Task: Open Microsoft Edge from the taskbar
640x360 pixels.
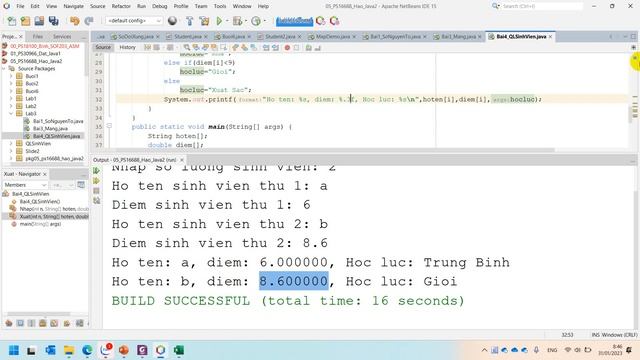Action: 87,350
